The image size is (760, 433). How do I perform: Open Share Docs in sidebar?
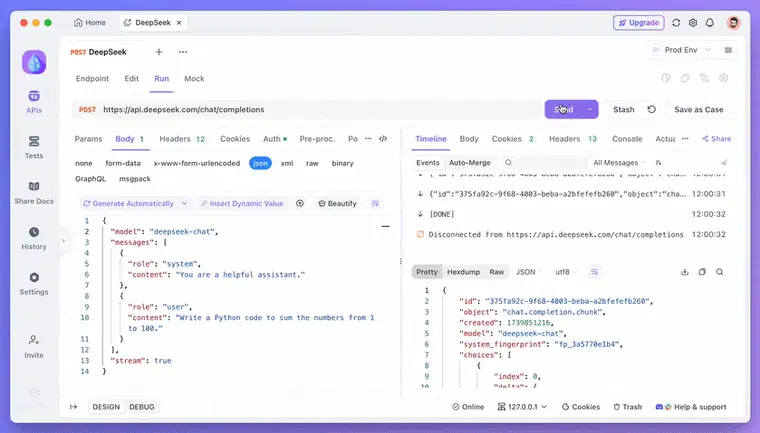coord(34,192)
